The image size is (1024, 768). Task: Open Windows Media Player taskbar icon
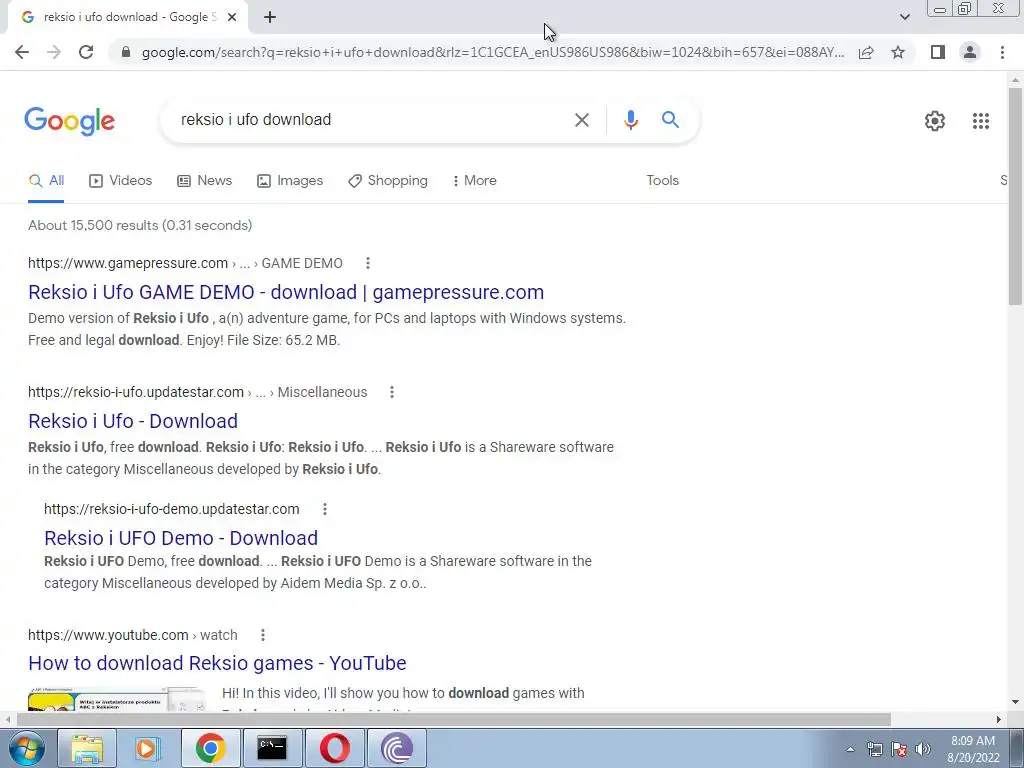[x=148, y=748]
